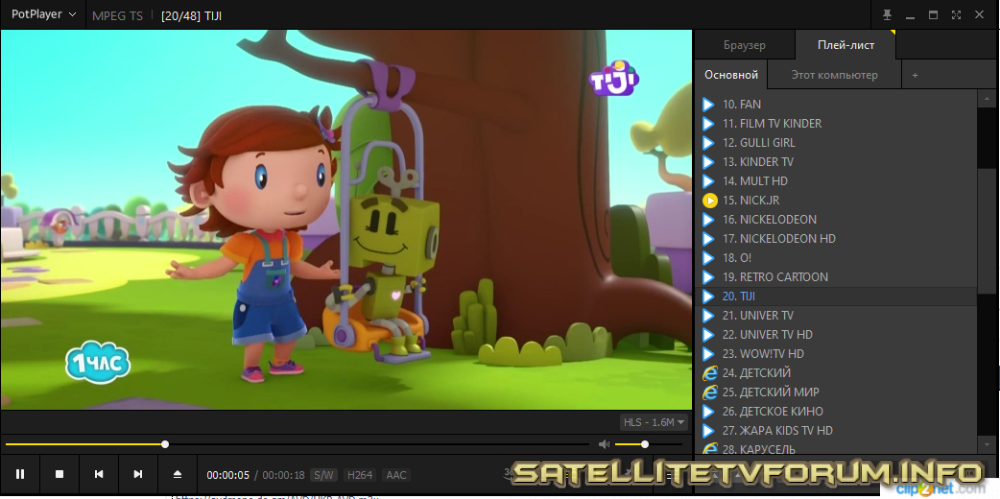The height and width of the screenshot is (499, 1000).
Task: Stop playback with the stop button
Action: click(x=59, y=474)
